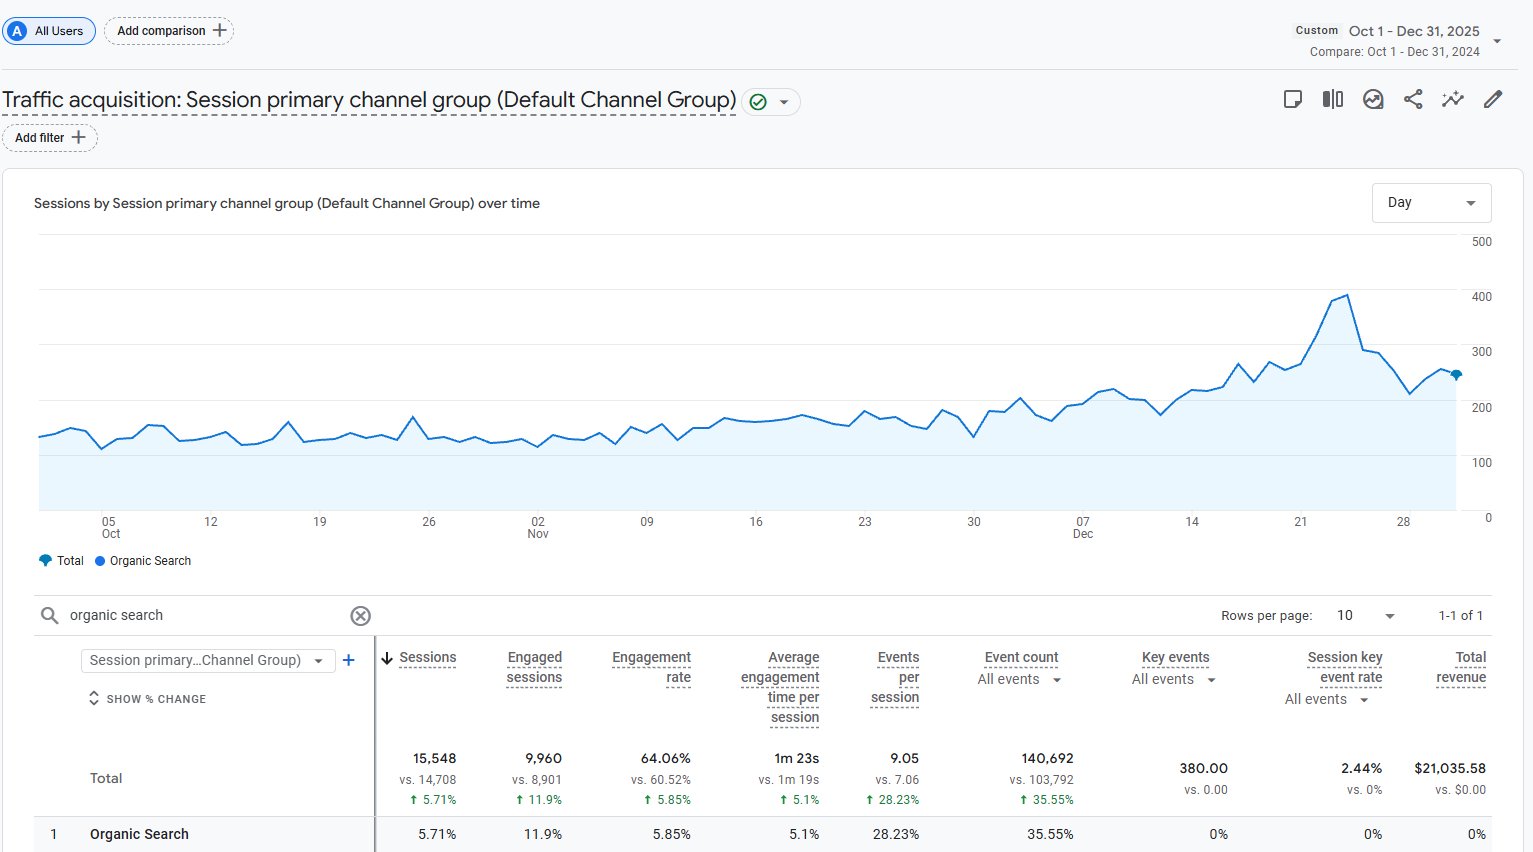This screenshot has height=852, width=1533.
Task: Open the Insights trend icon
Action: pos(1373,99)
